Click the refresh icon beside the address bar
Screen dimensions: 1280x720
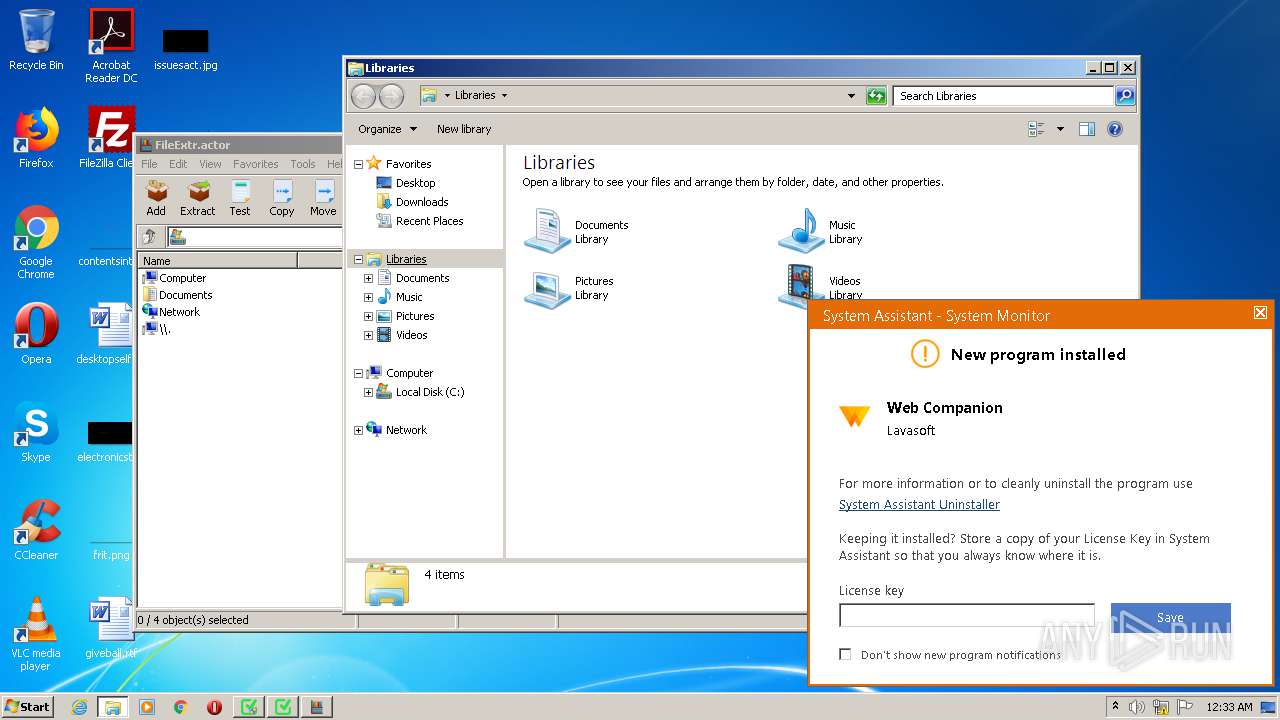point(876,96)
